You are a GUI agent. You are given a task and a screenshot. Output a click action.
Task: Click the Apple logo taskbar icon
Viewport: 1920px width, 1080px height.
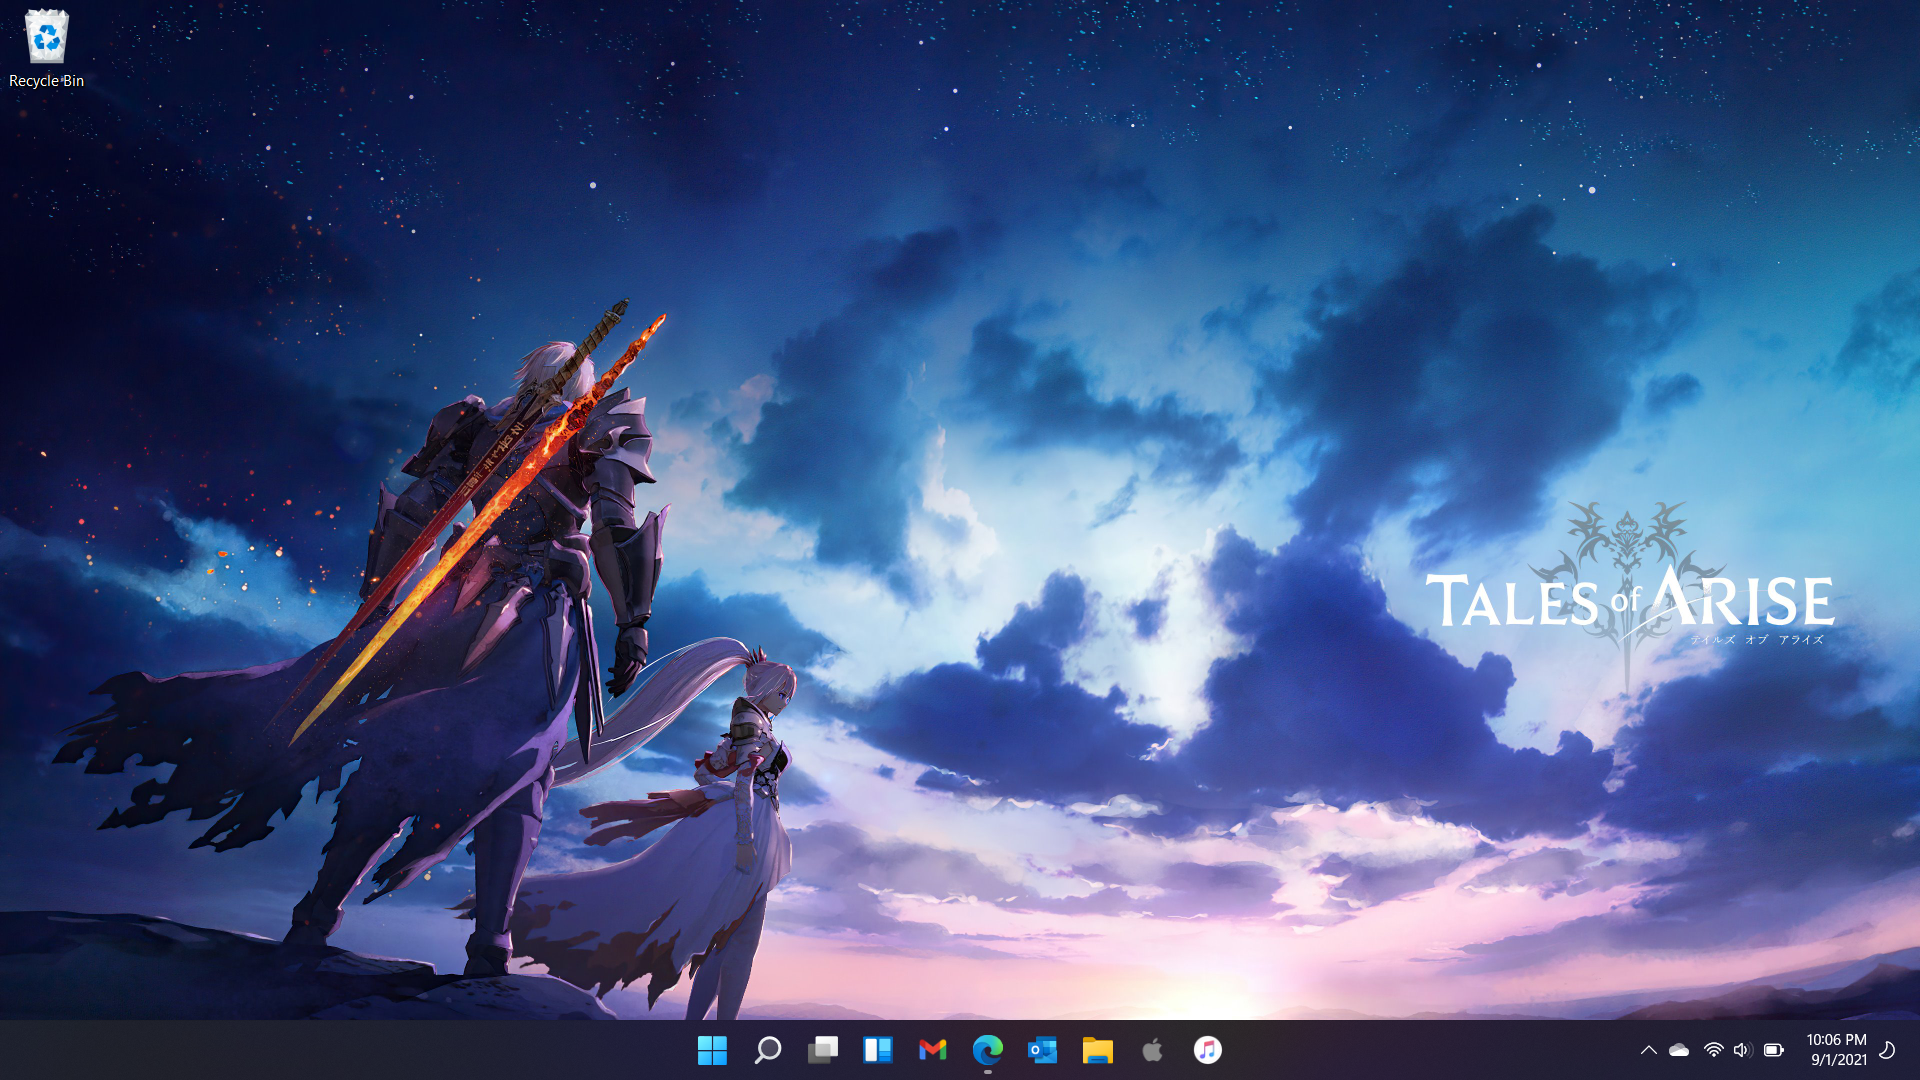pos(1152,1050)
